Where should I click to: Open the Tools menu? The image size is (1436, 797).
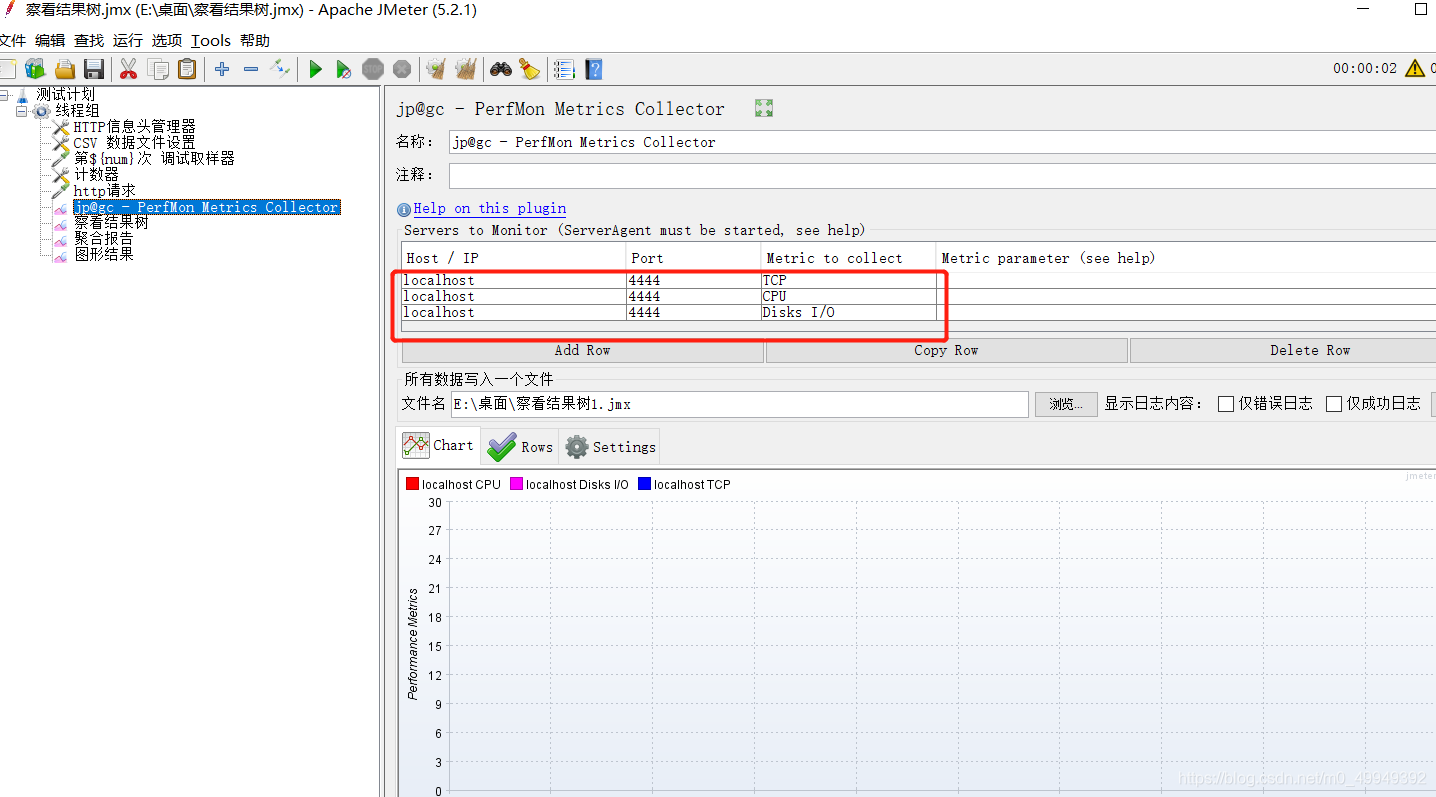point(211,40)
